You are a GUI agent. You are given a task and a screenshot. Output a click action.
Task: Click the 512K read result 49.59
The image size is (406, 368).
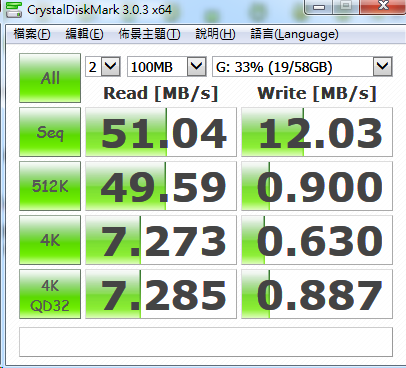click(161, 186)
